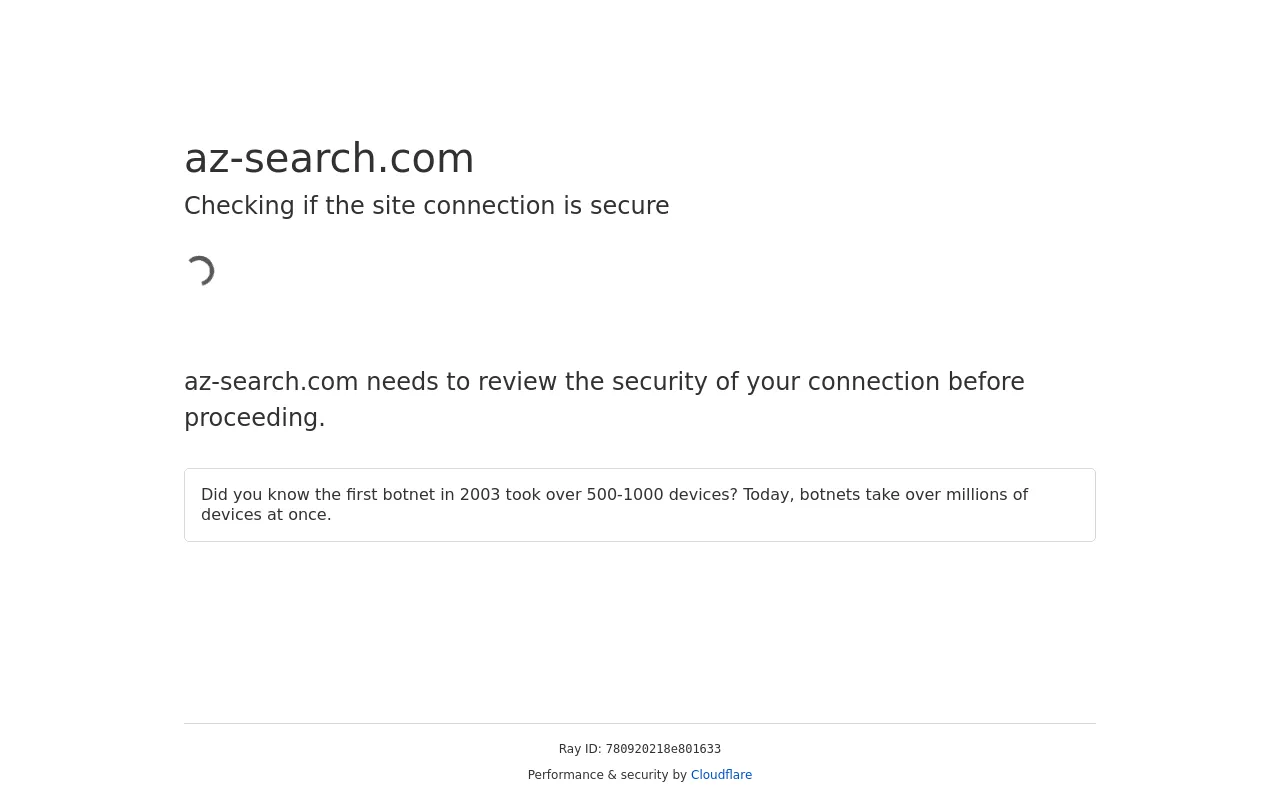Click the botnet fact box
This screenshot has height=800, width=1280.
pos(640,505)
